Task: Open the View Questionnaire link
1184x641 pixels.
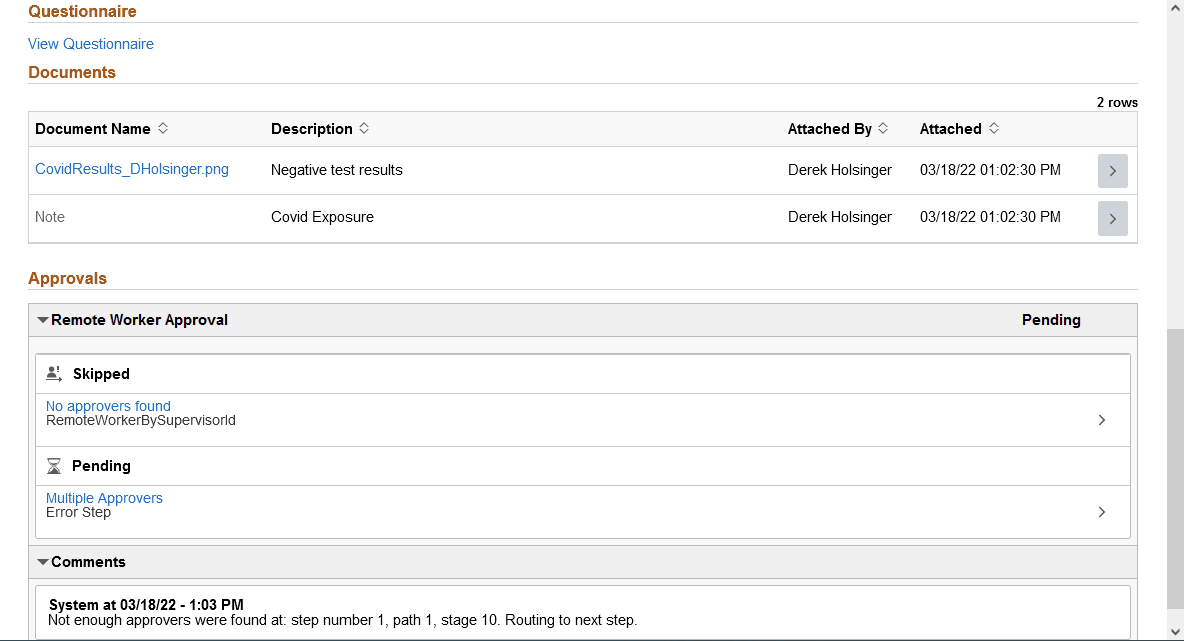Action: (91, 43)
